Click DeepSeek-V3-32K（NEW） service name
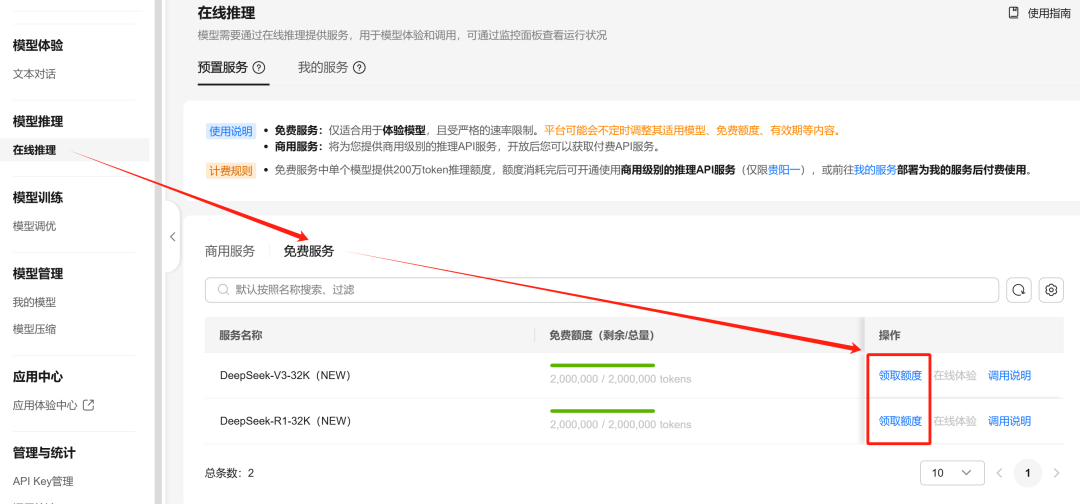 (285, 375)
